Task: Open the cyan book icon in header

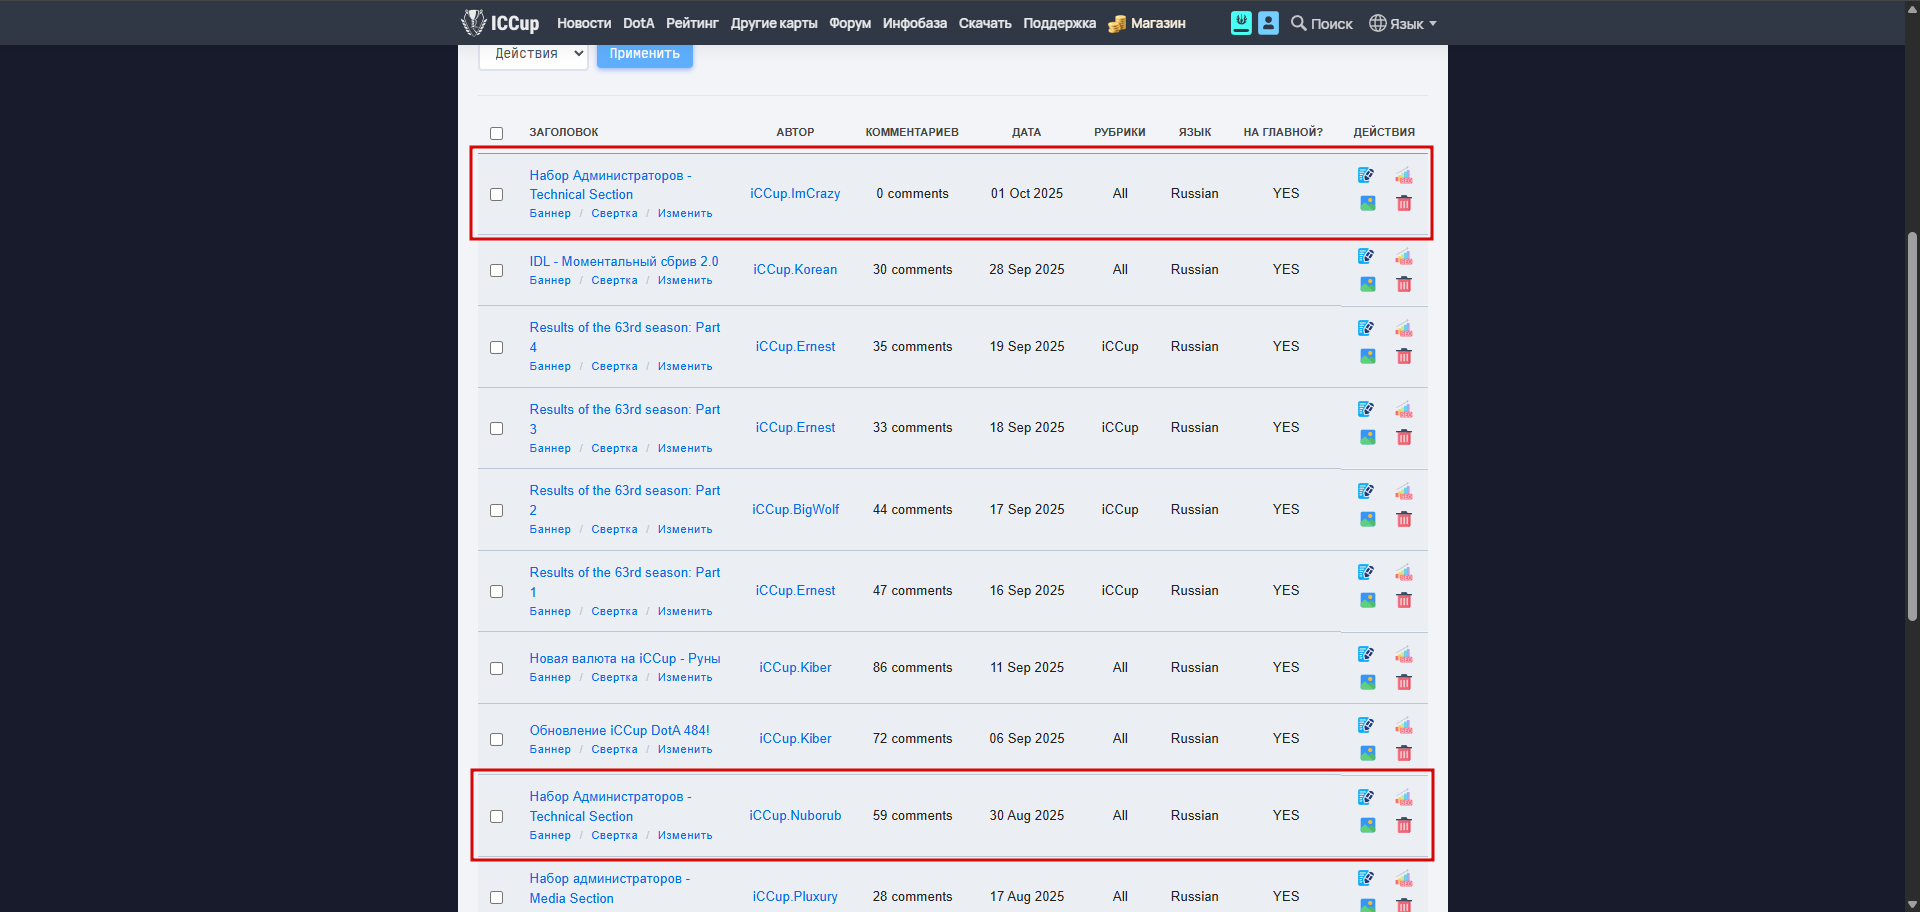Action: [1241, 23]
